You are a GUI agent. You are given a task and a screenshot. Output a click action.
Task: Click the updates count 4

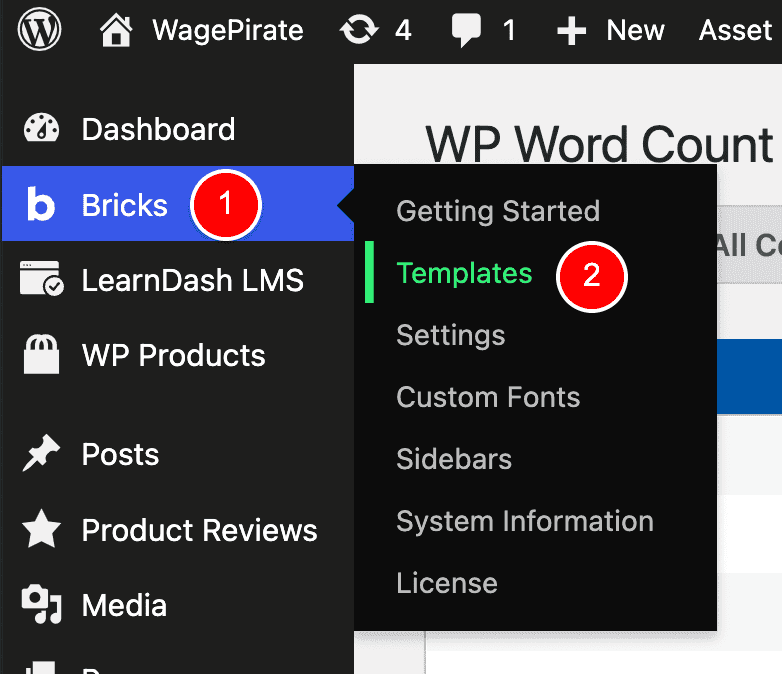coord(403,30)
